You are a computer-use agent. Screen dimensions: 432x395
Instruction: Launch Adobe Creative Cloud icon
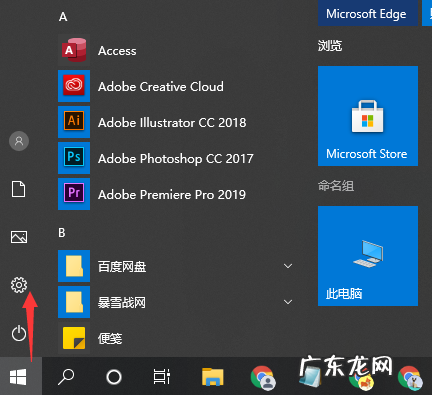pyautogui.click(x=74, y=86)
